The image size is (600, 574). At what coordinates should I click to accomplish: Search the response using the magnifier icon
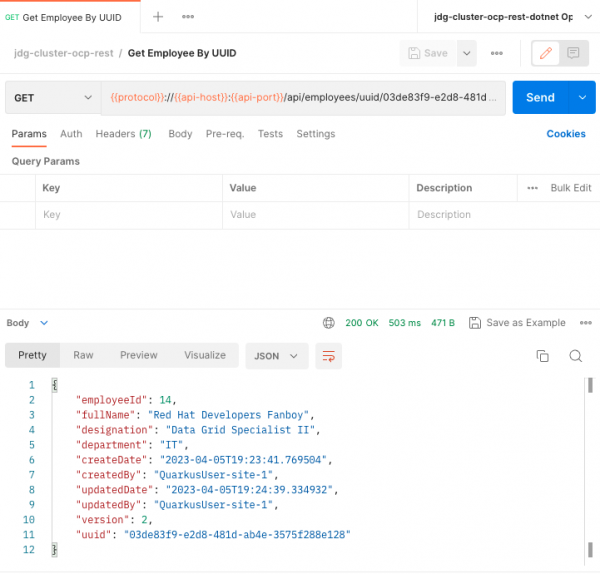click(x=575, y=356)
